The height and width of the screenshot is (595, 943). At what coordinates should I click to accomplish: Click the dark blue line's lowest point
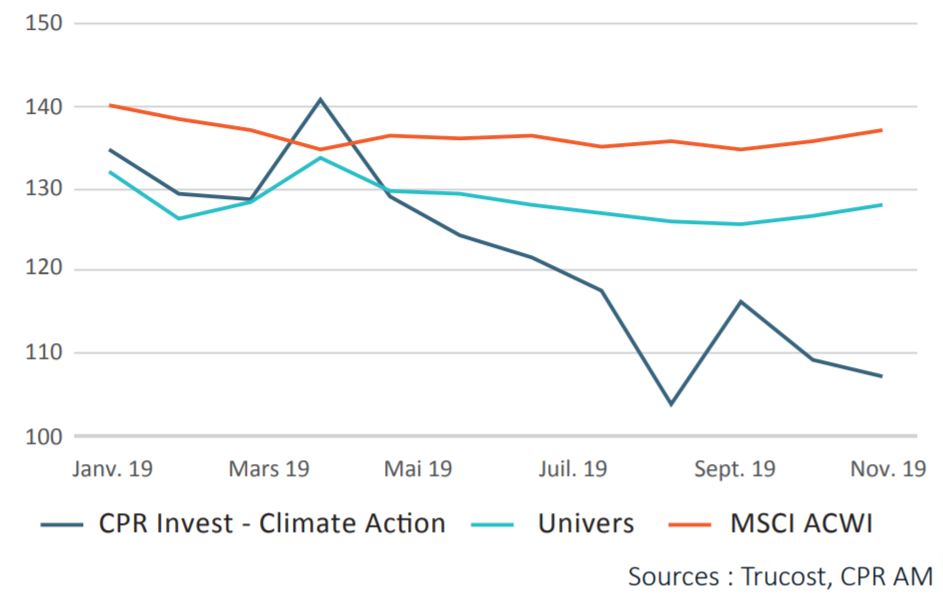click(x=670, y=404)
